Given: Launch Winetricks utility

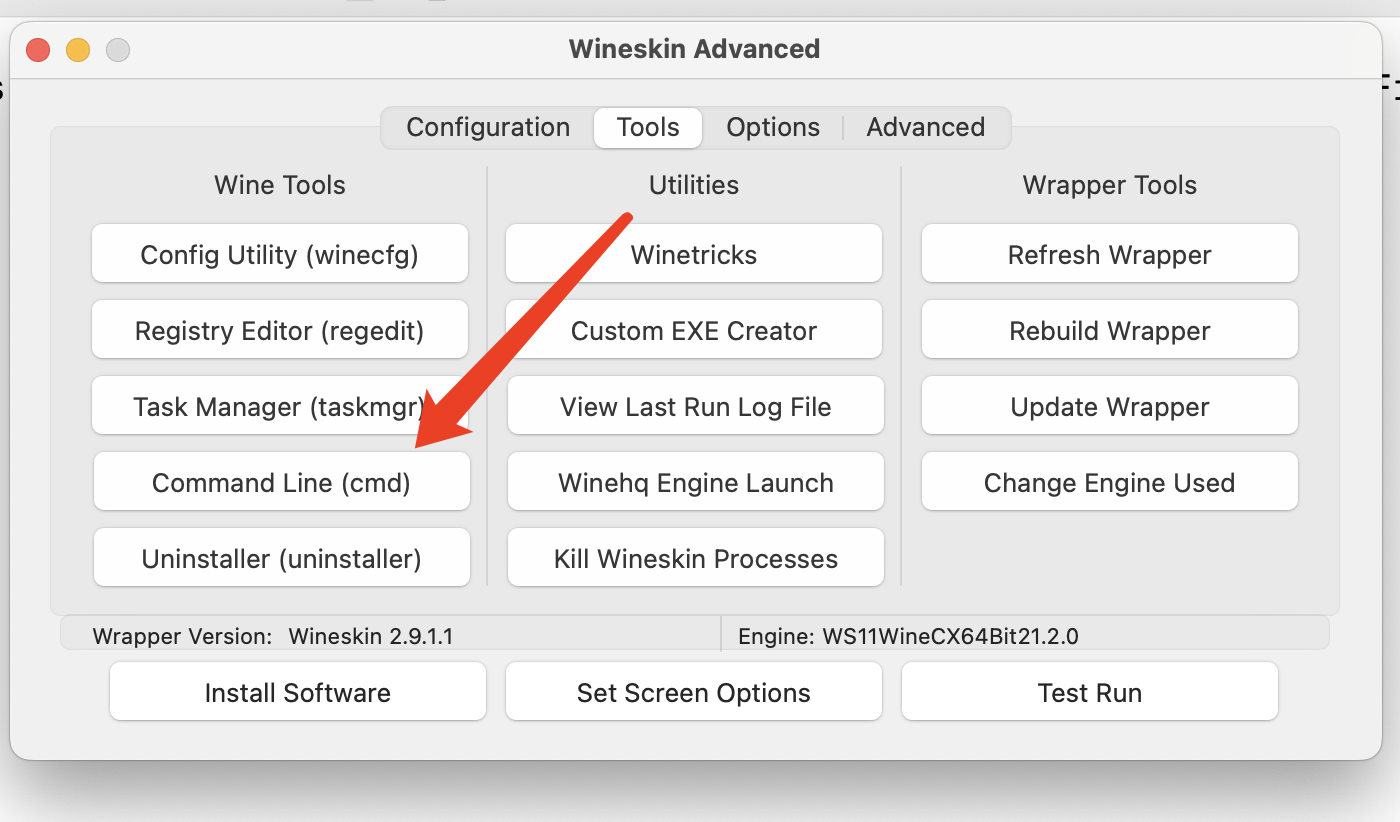Looking at the screenshot, I should (694, 254).
